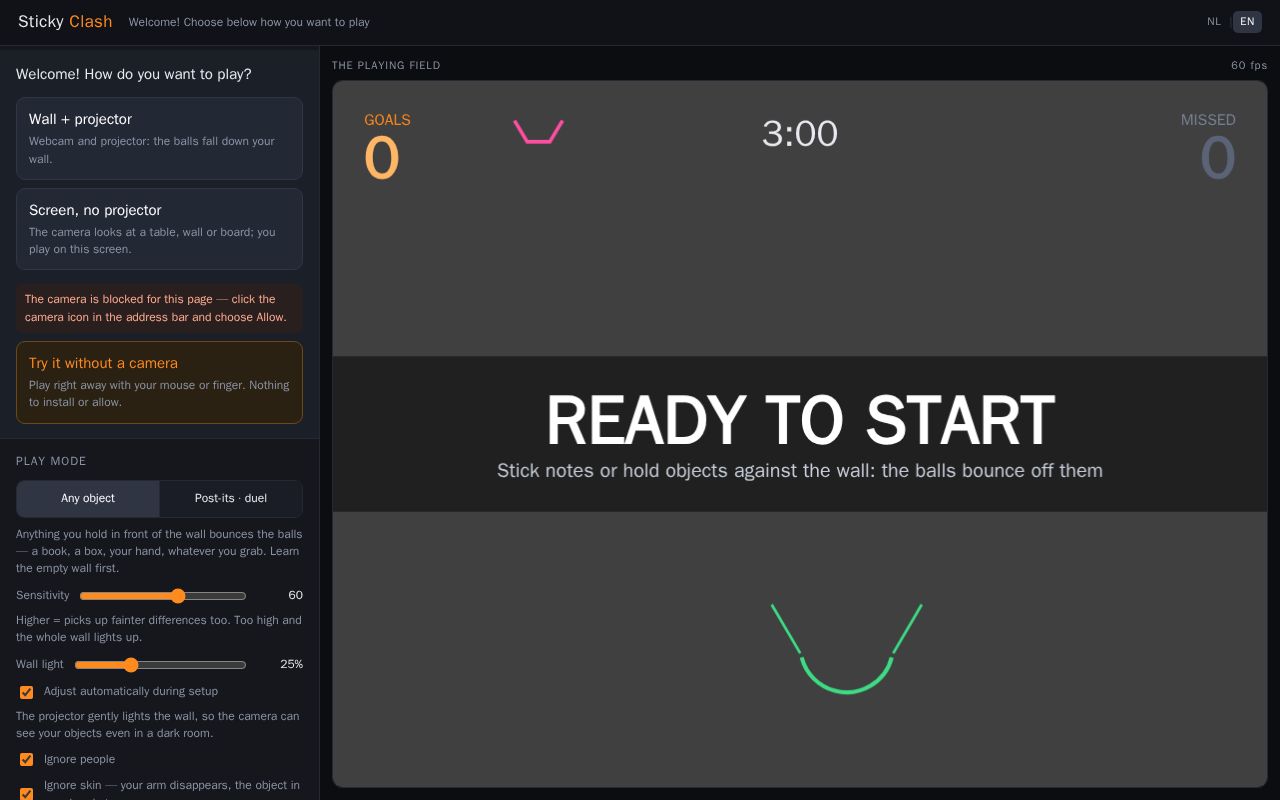Click the pink goal basket shape
The width and height of the screenshot is (1280, 800).
(538, 132)
